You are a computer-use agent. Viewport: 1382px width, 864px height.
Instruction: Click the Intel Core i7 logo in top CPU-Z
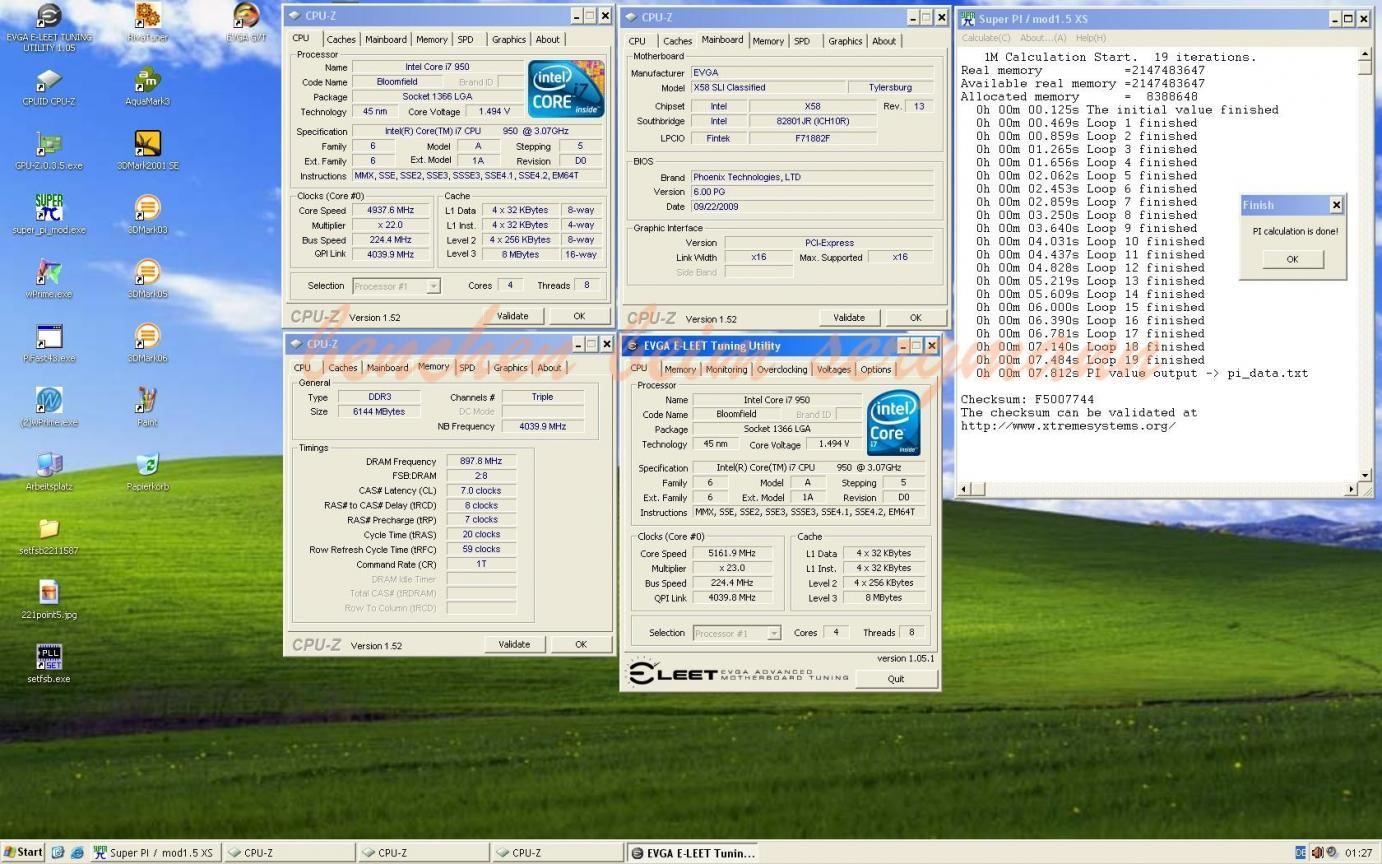click(x=566, y=89)
